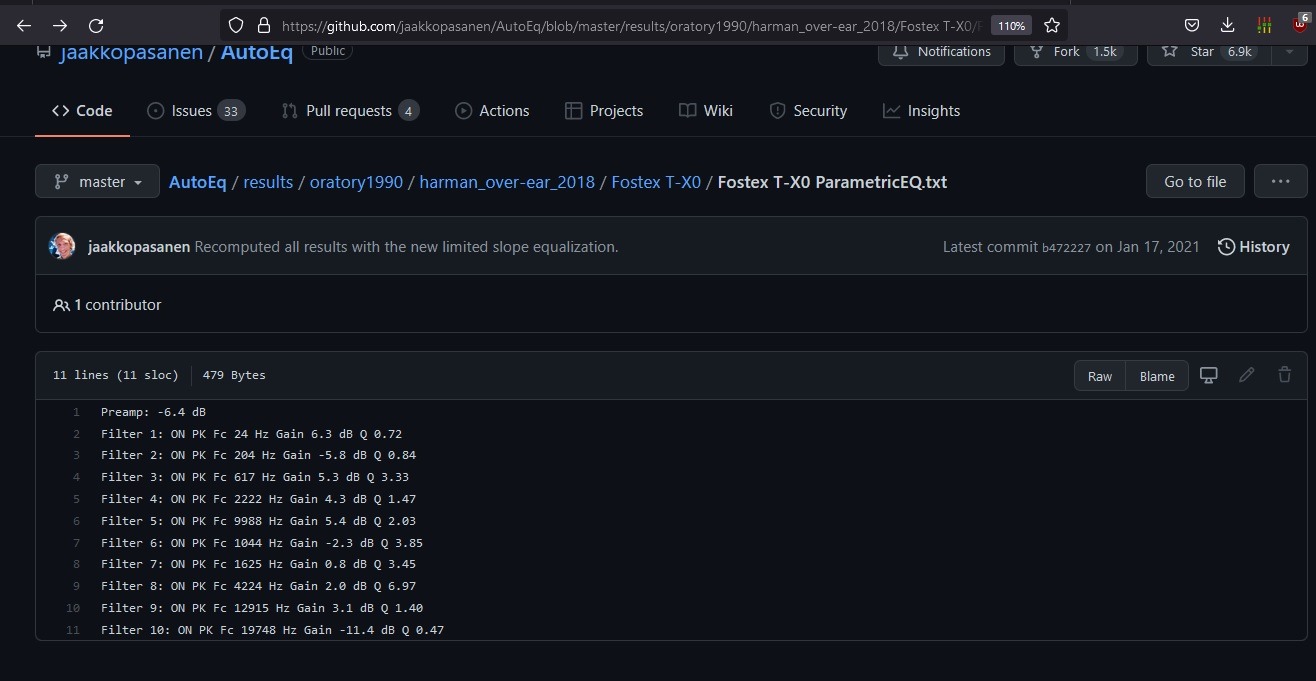
Task: Open the Security tab
Action: tap(808, 111)
